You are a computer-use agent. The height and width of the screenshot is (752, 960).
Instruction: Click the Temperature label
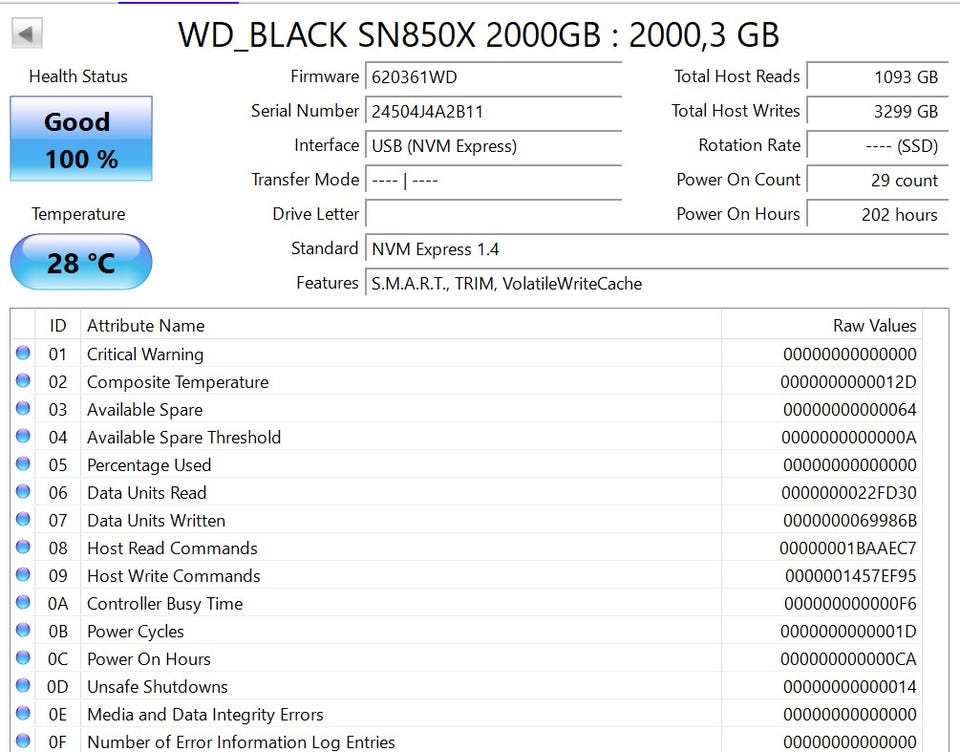pos(78,214)
